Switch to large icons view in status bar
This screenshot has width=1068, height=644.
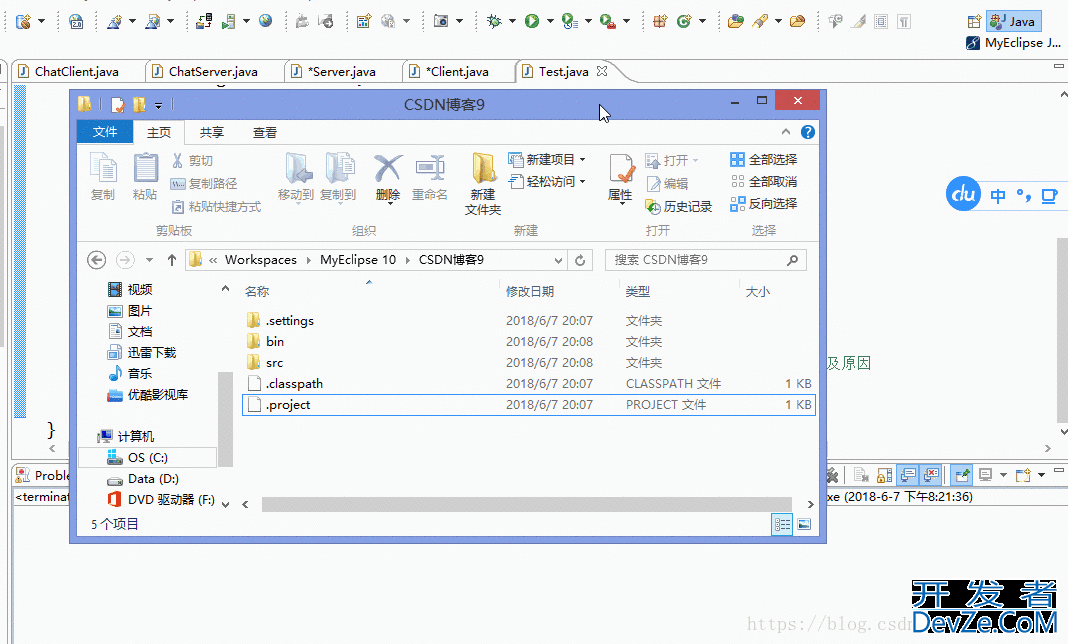pyautogui.click(x=804, y=524)
